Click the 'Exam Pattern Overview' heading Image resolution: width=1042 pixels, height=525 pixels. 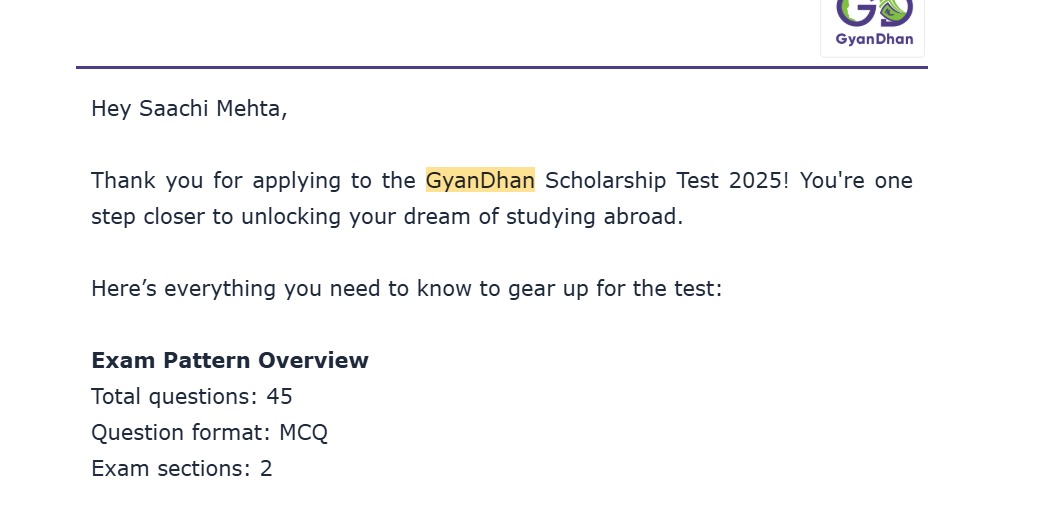230,360
